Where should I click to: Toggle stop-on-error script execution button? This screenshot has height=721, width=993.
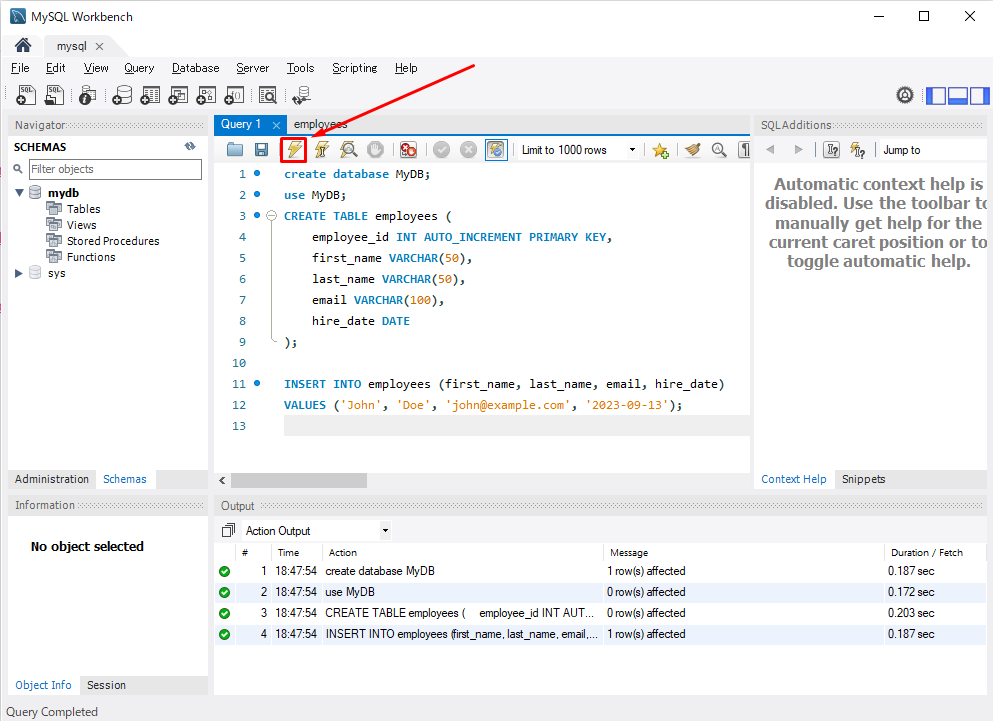pyautogui.click(x=408, y=150)
